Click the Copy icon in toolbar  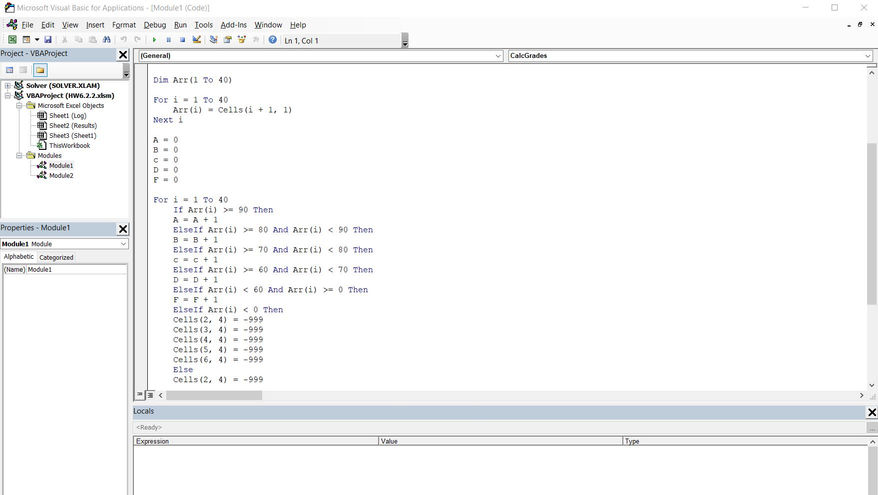tap(78, 40)
